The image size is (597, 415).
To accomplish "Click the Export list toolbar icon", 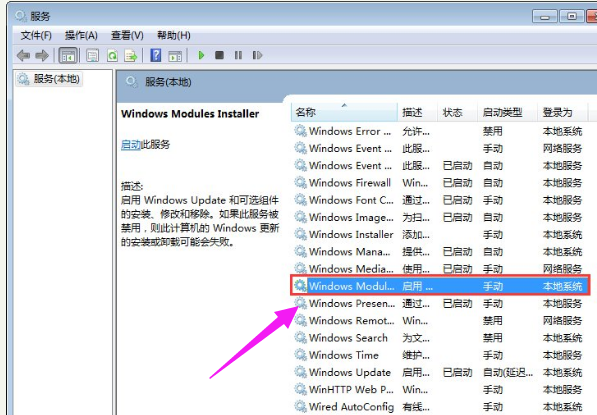I will [131, 56].
